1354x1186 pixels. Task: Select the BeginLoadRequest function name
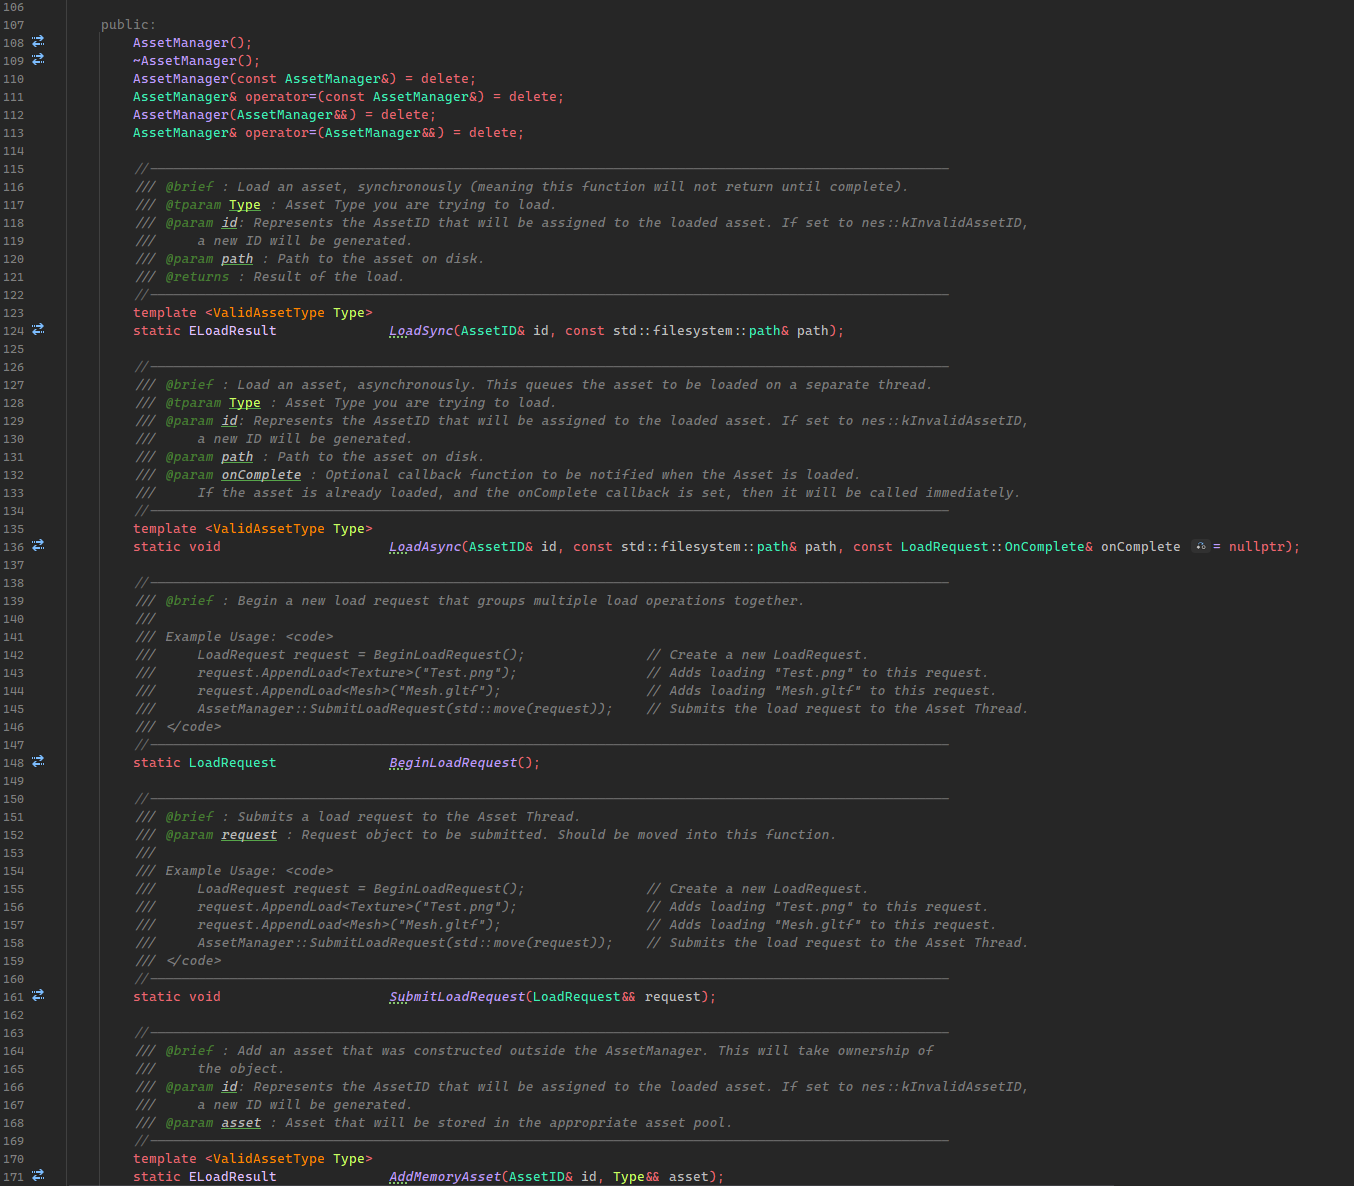[x=452, y=763]
